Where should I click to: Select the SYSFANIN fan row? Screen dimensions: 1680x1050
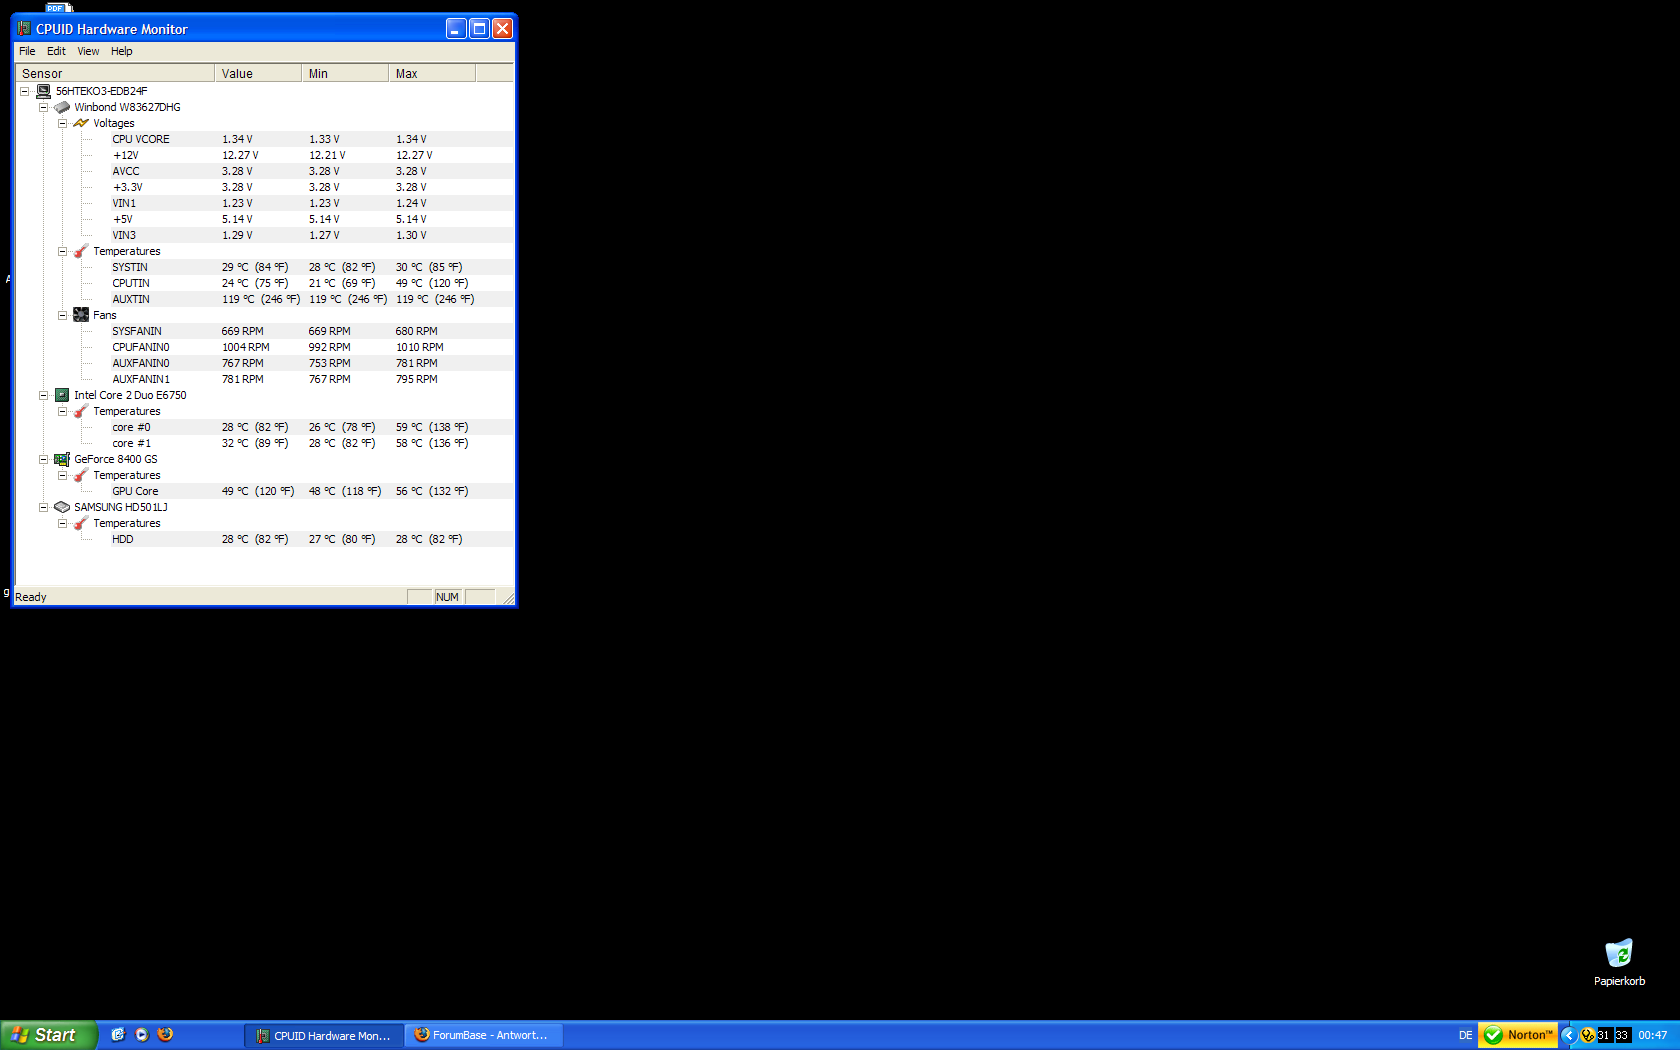click(312, 331)
